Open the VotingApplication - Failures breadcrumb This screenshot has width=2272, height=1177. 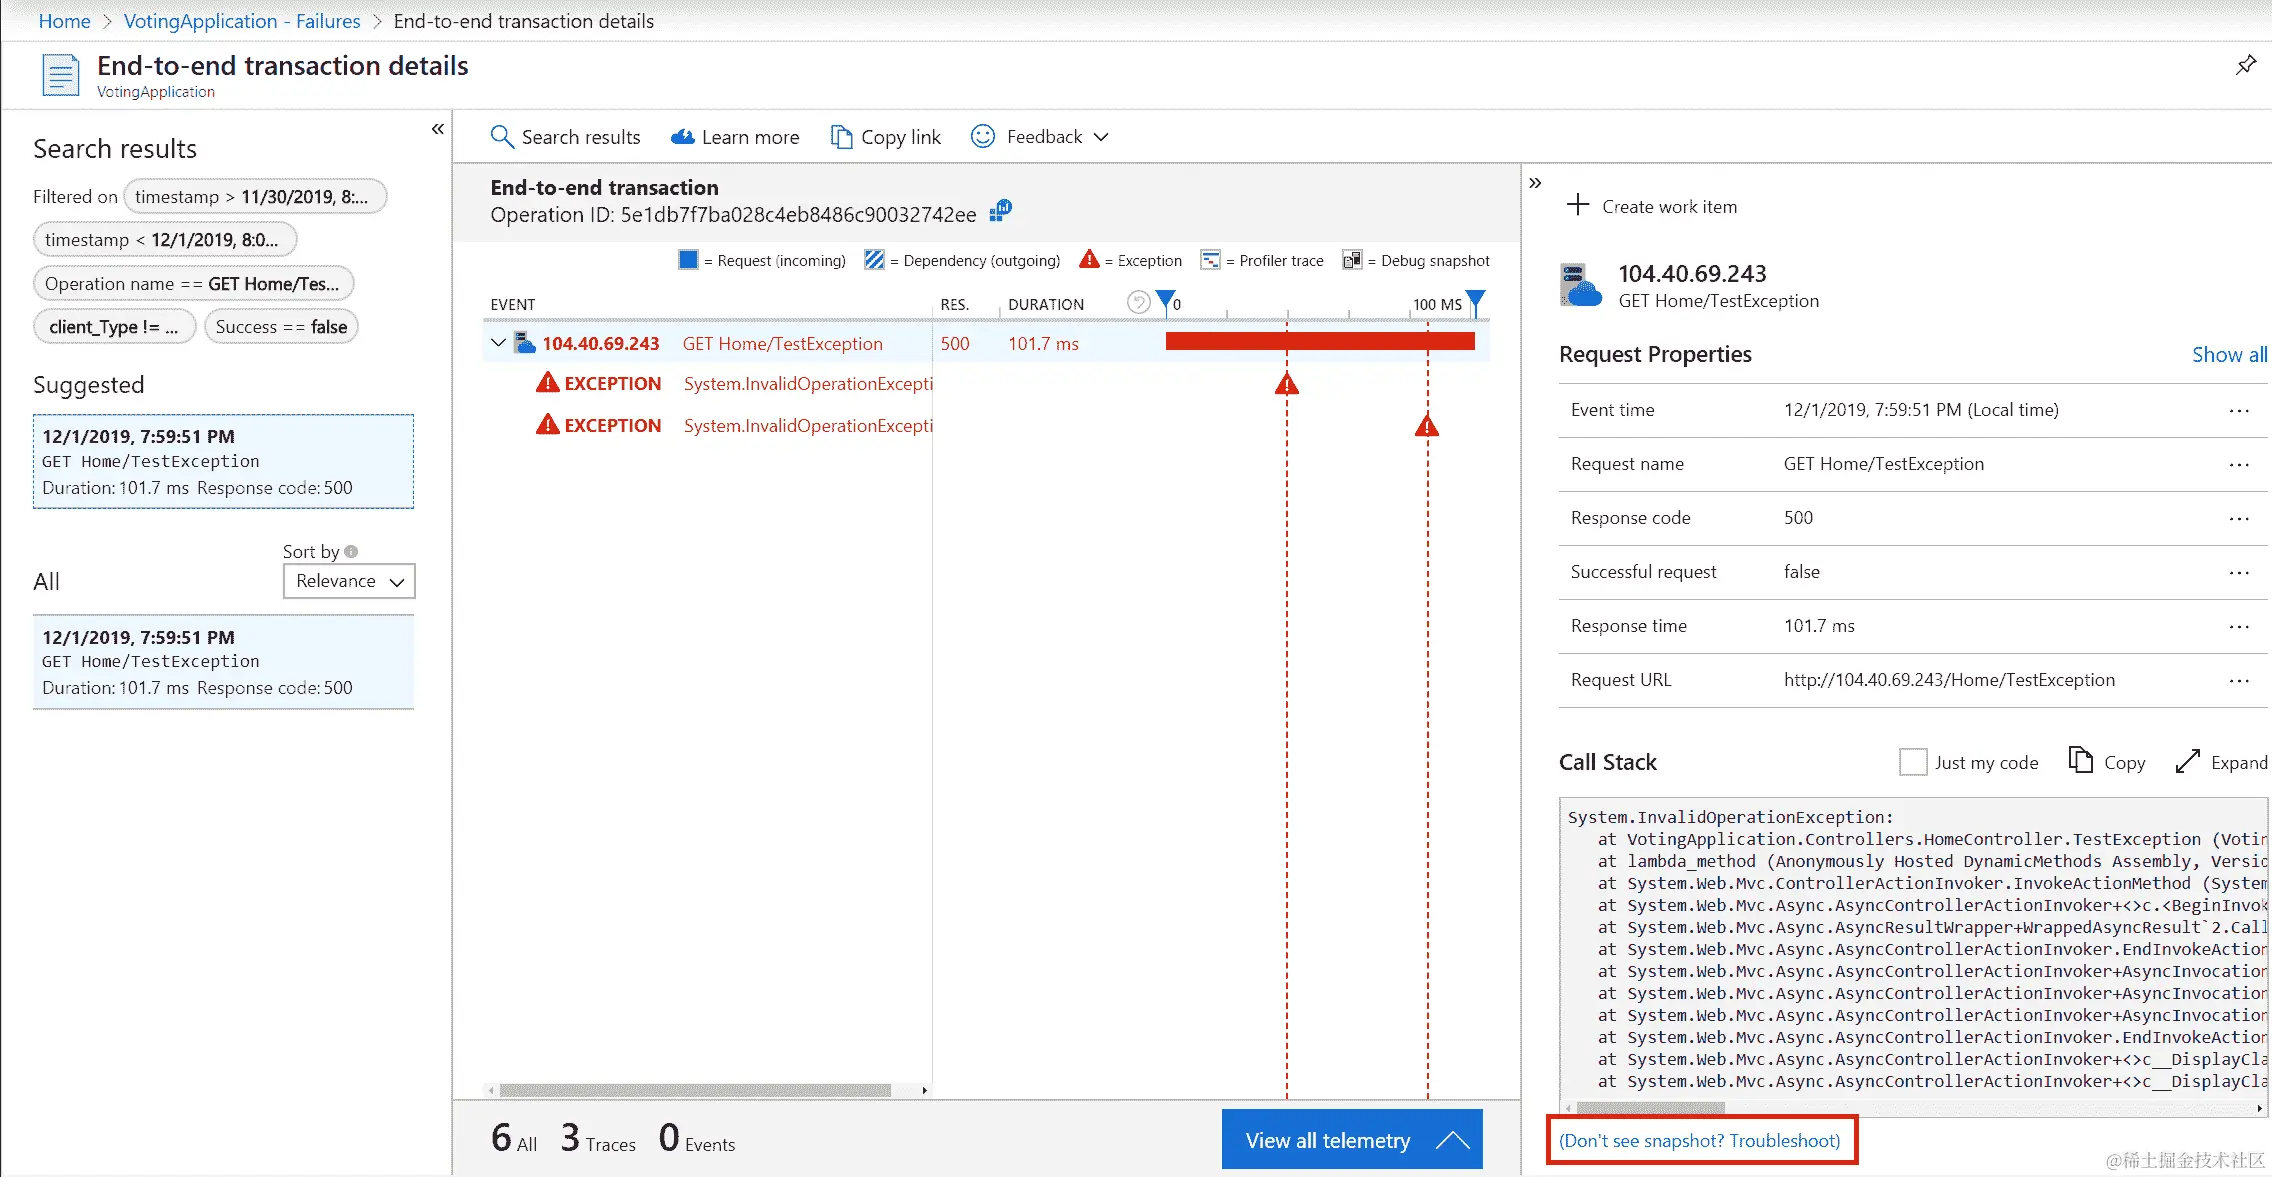(x=242, y=21)
